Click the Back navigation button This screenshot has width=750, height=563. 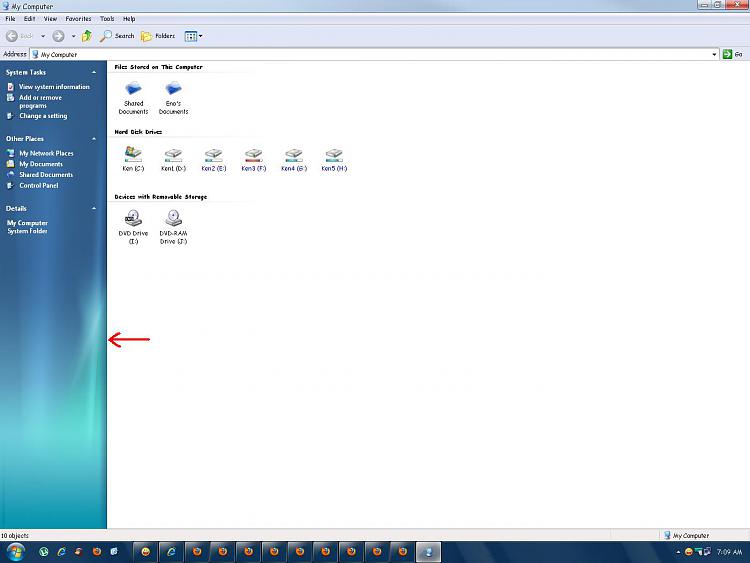(20, 36)
